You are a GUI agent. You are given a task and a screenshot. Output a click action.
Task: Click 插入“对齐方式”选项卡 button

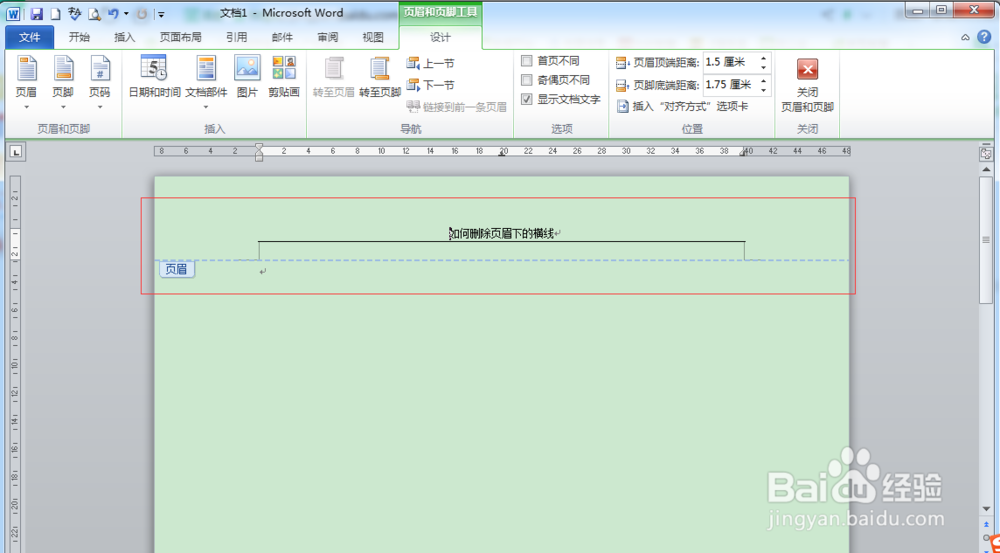coord(682,107)
